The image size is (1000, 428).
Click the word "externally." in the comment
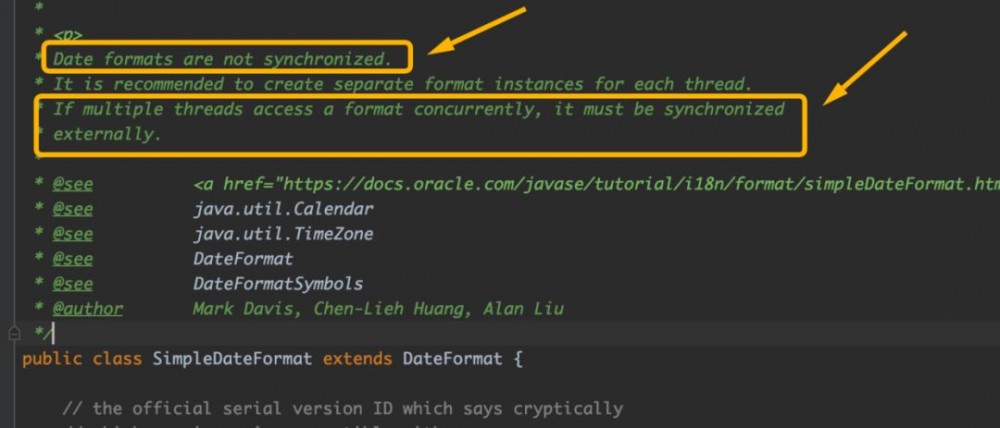coord(107,134)
